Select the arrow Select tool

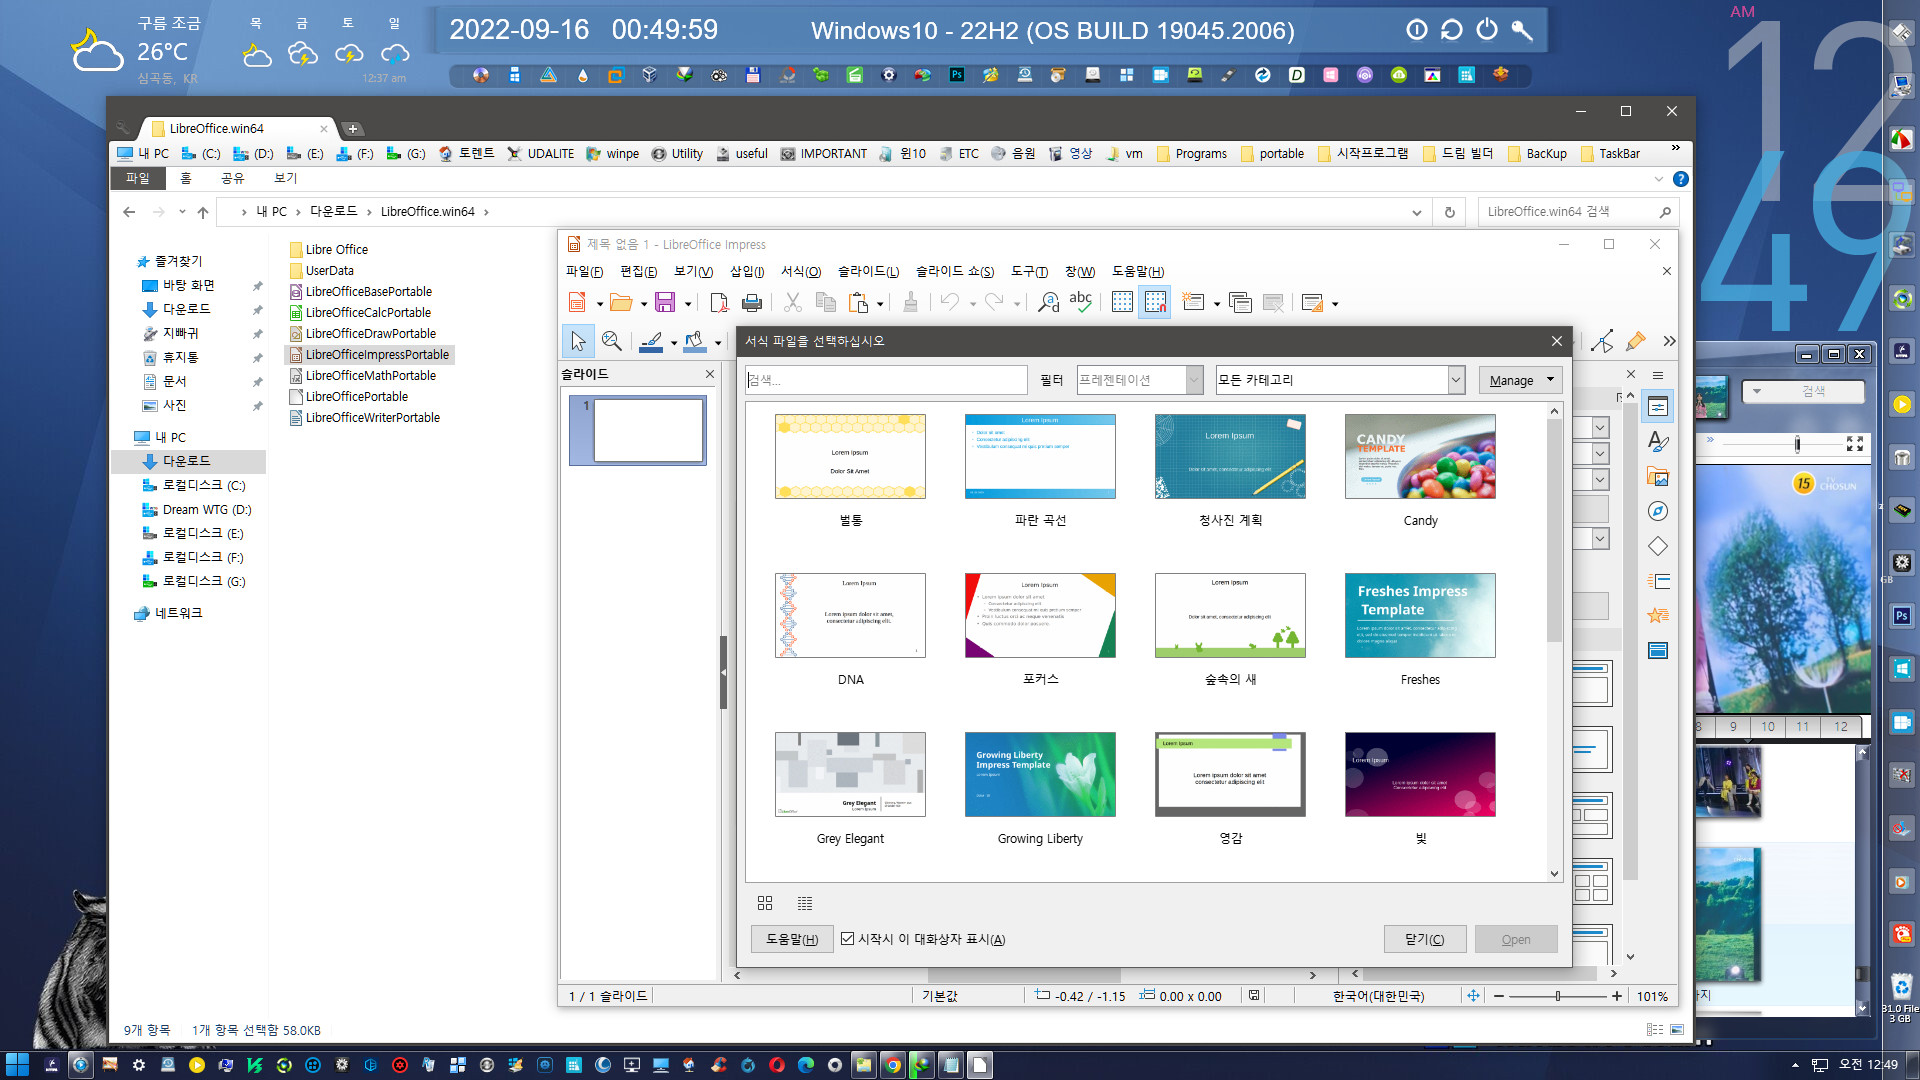click(x=578, y=342)
